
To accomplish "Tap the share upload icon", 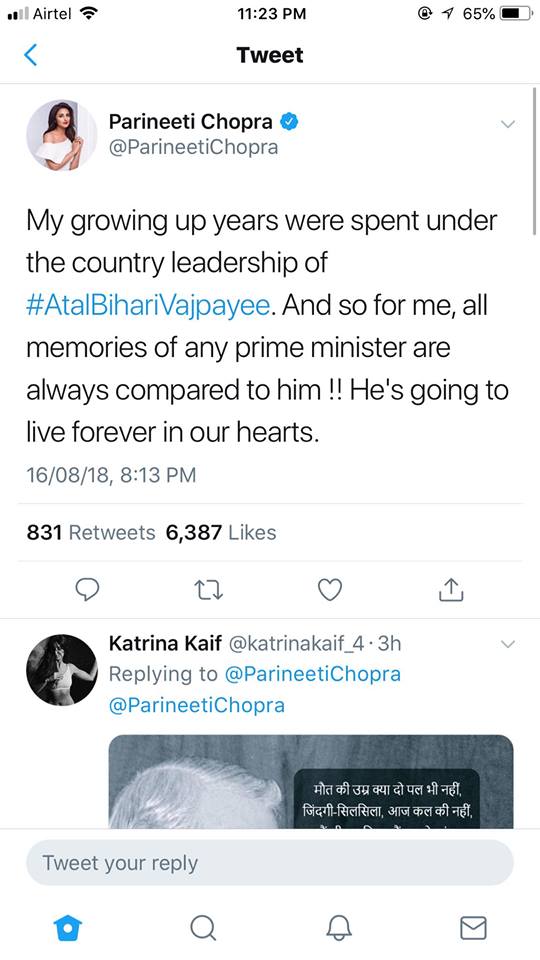I will click(452, 588).
